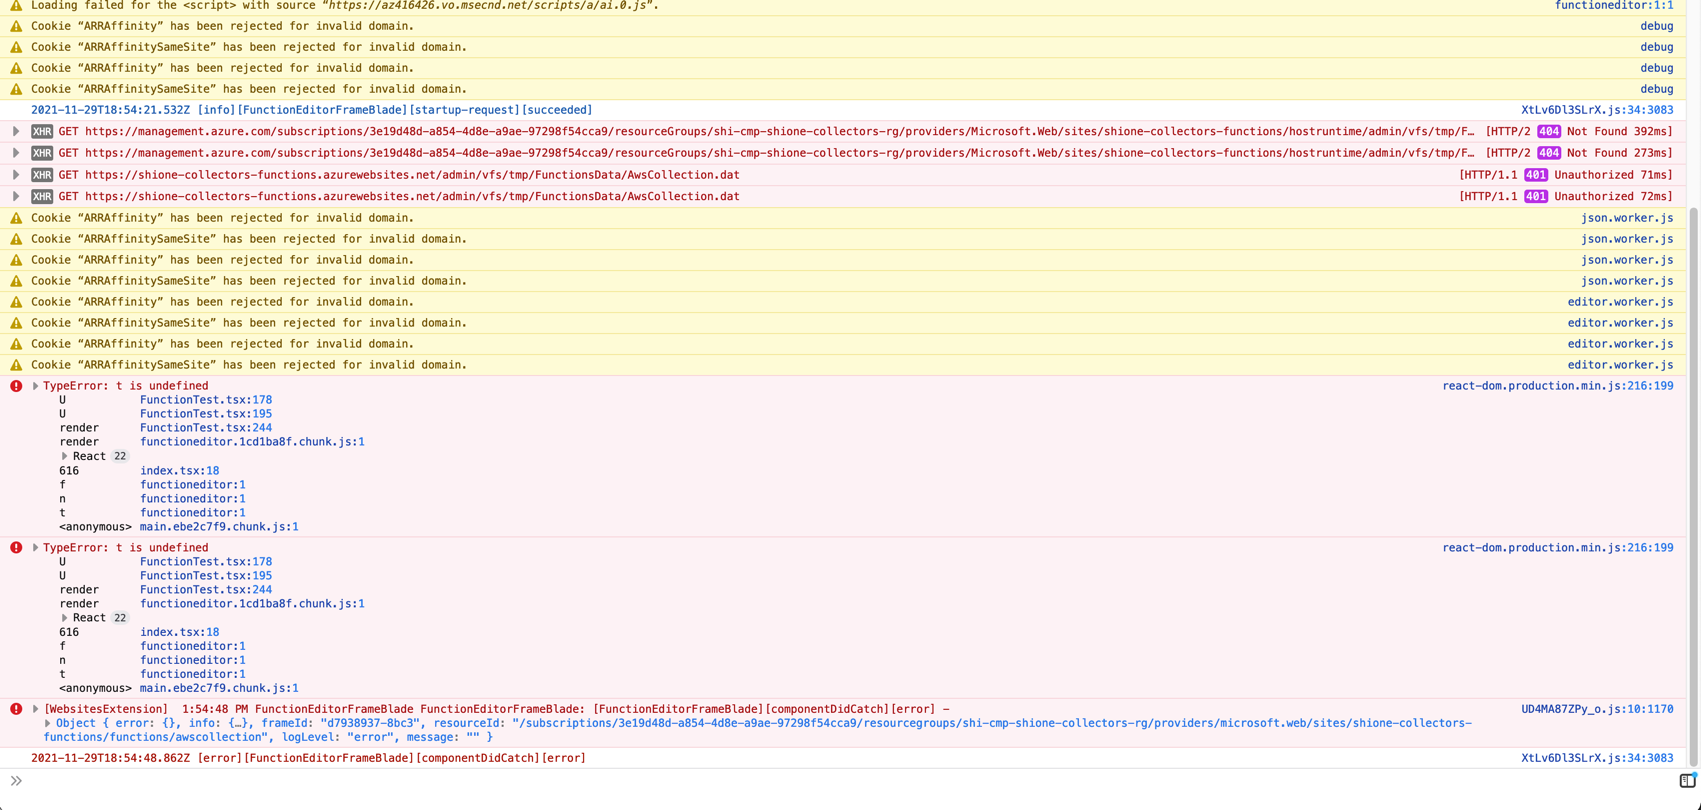The height and width of the screenshot is (810, 1701).
Task: Open main.ebe2c7f9.chunk.js:1 in the second TypeError stack
Action: (219, 689)
